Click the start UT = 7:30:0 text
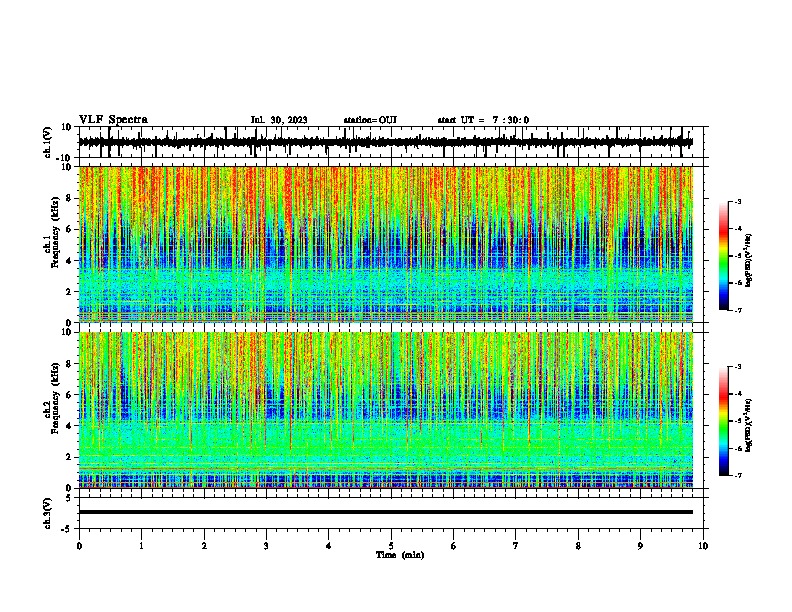This screenshot has height=612, width=792. pos(483,120)
